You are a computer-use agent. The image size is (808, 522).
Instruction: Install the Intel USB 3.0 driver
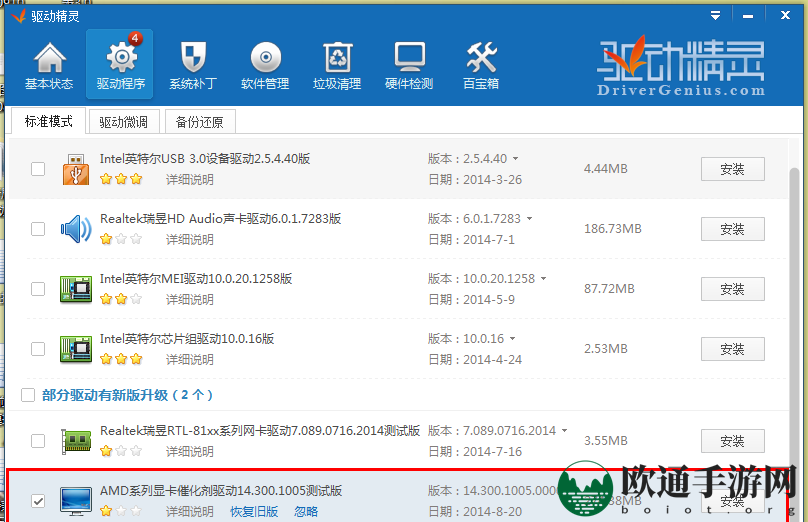(732, 169)
